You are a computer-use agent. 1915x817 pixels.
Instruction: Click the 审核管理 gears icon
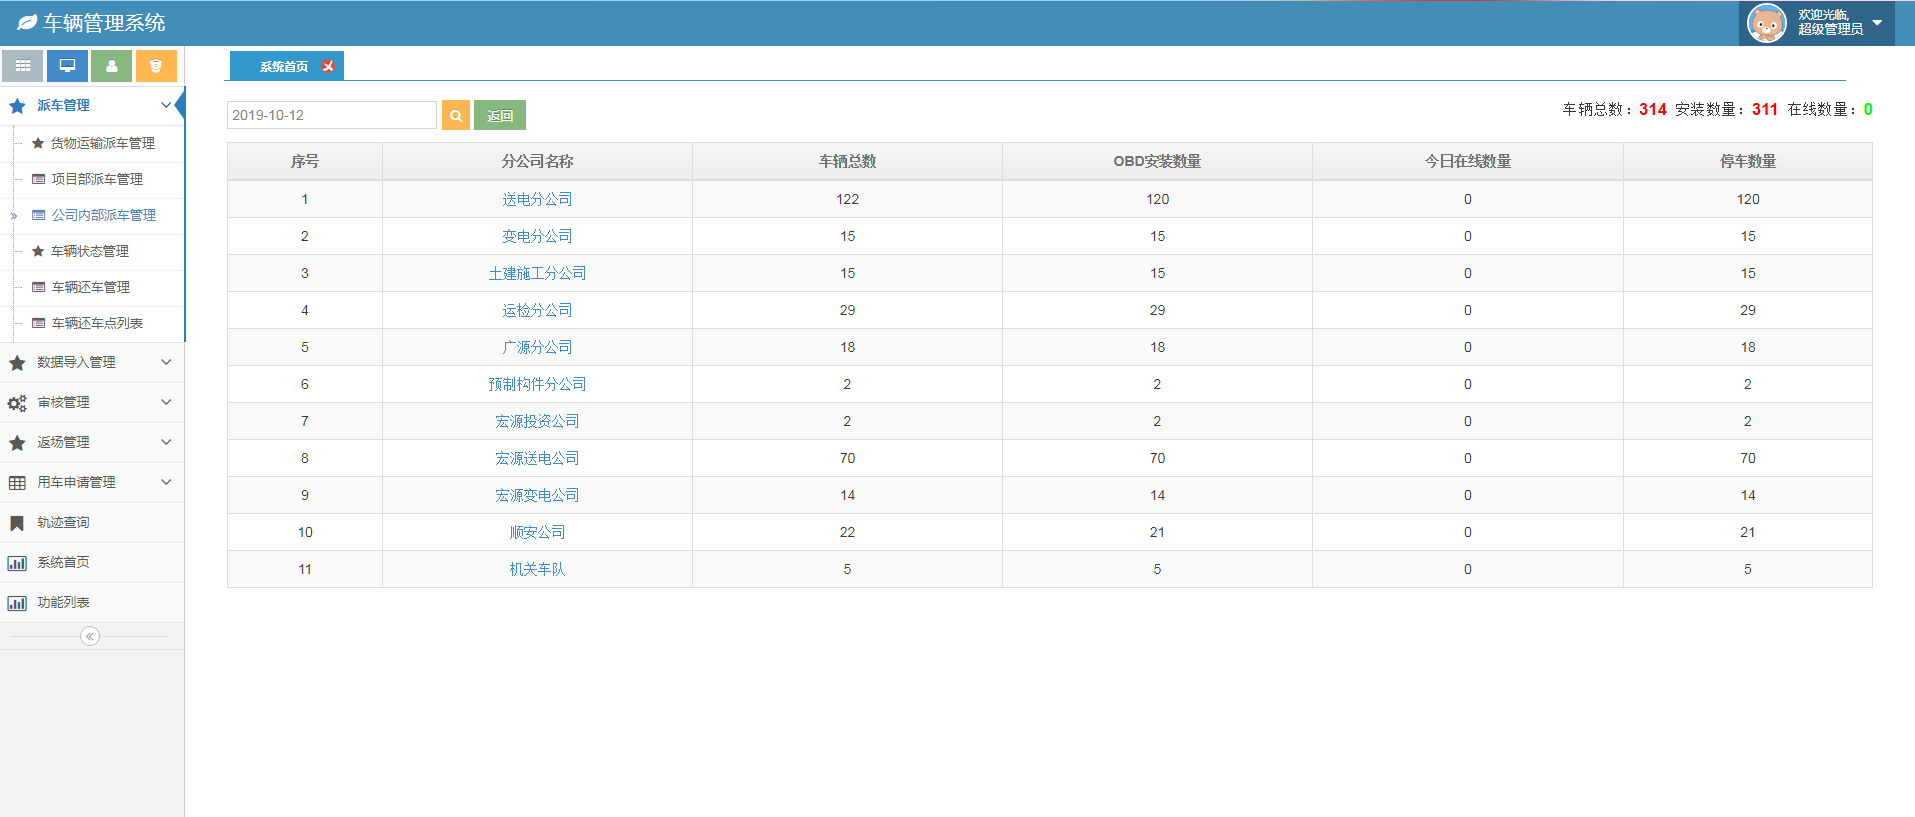click(17, 403)
